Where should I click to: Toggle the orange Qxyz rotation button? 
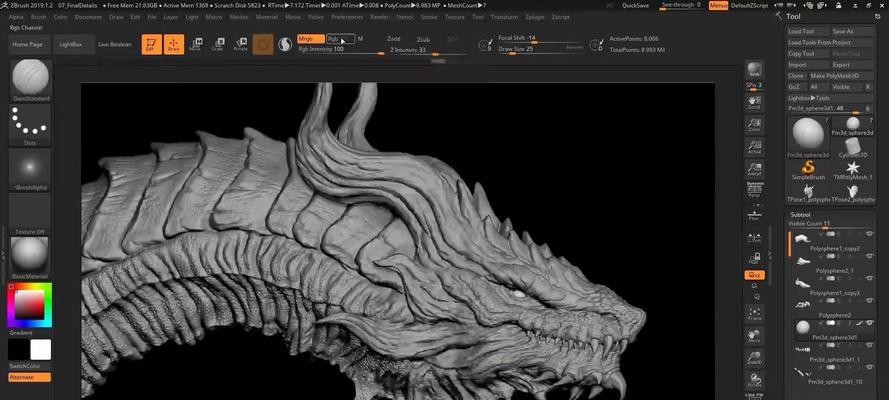755,275
